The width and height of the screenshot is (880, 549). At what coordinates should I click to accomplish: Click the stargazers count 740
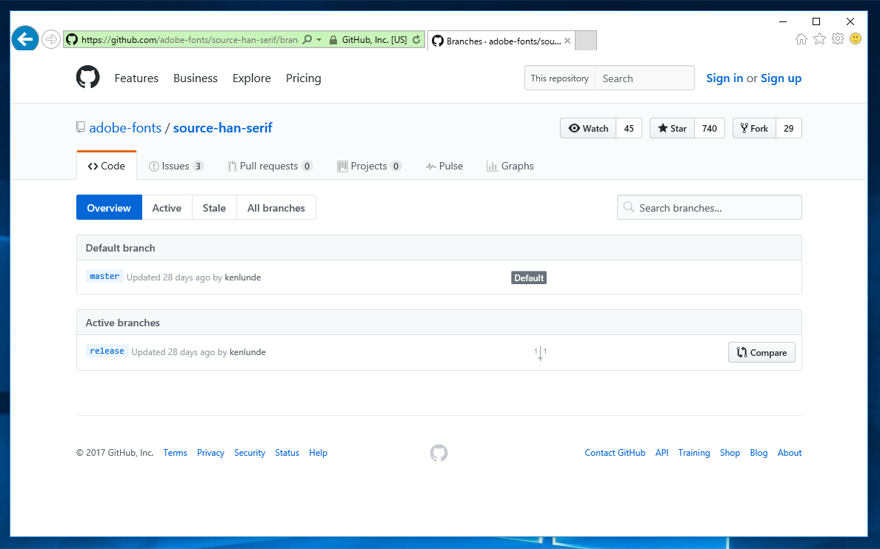click(x=709, y=128)
